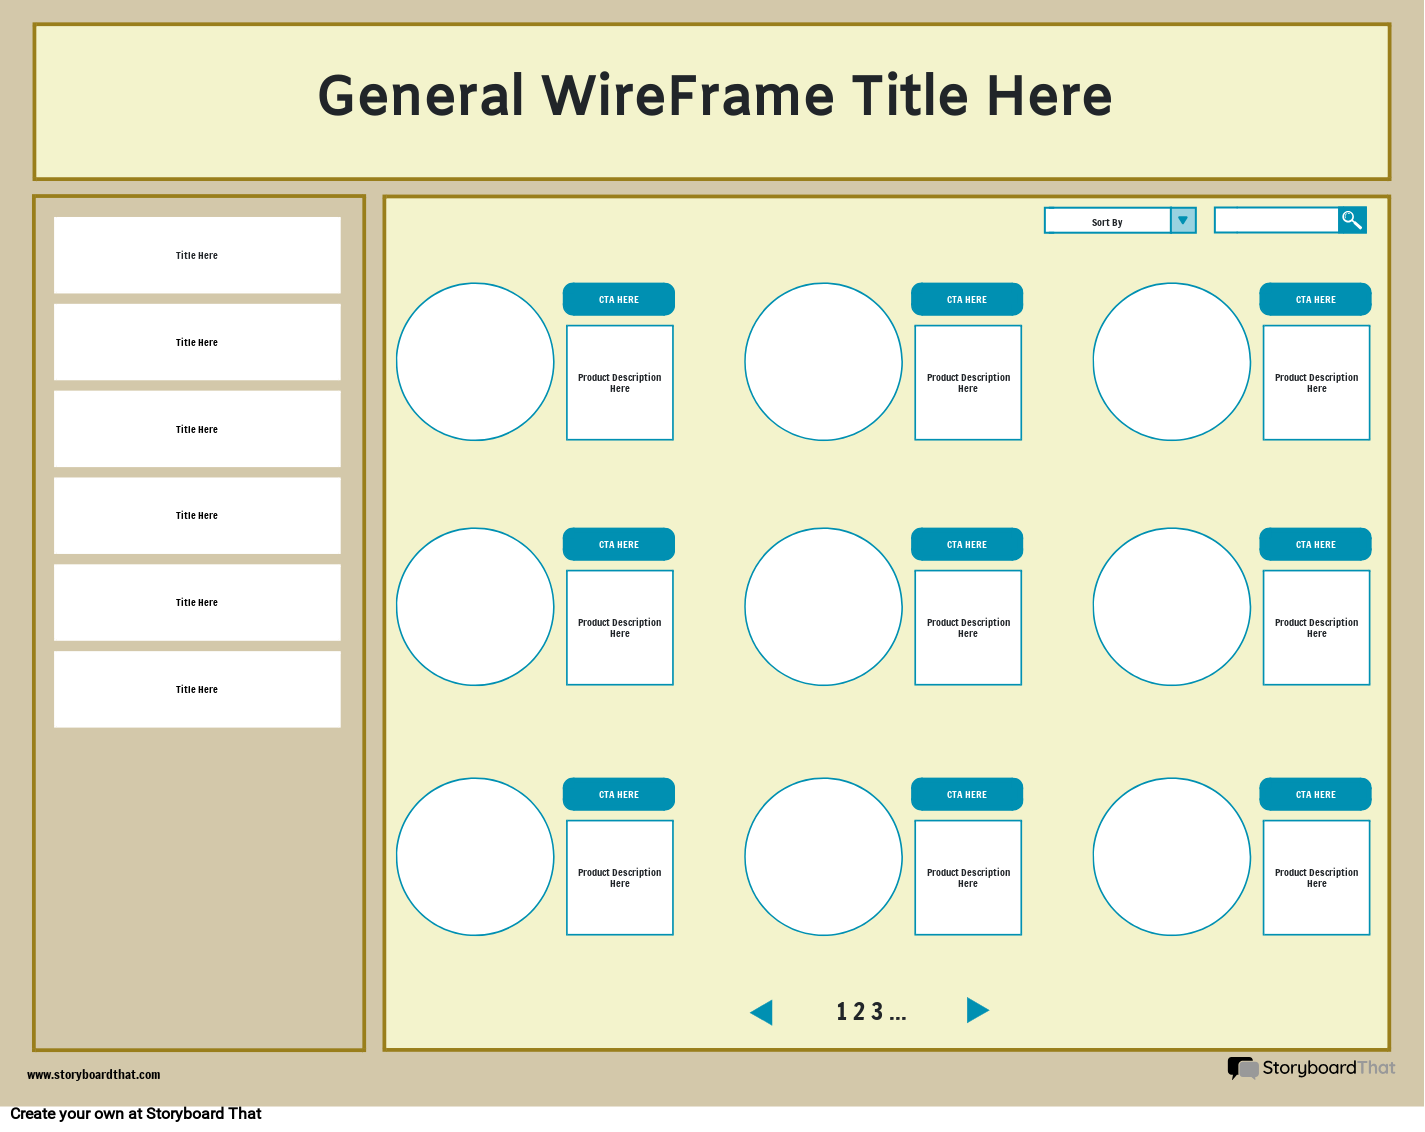Visit www.storyboardthat.com link
1425x1132 pixels.
pos(93,1075)
